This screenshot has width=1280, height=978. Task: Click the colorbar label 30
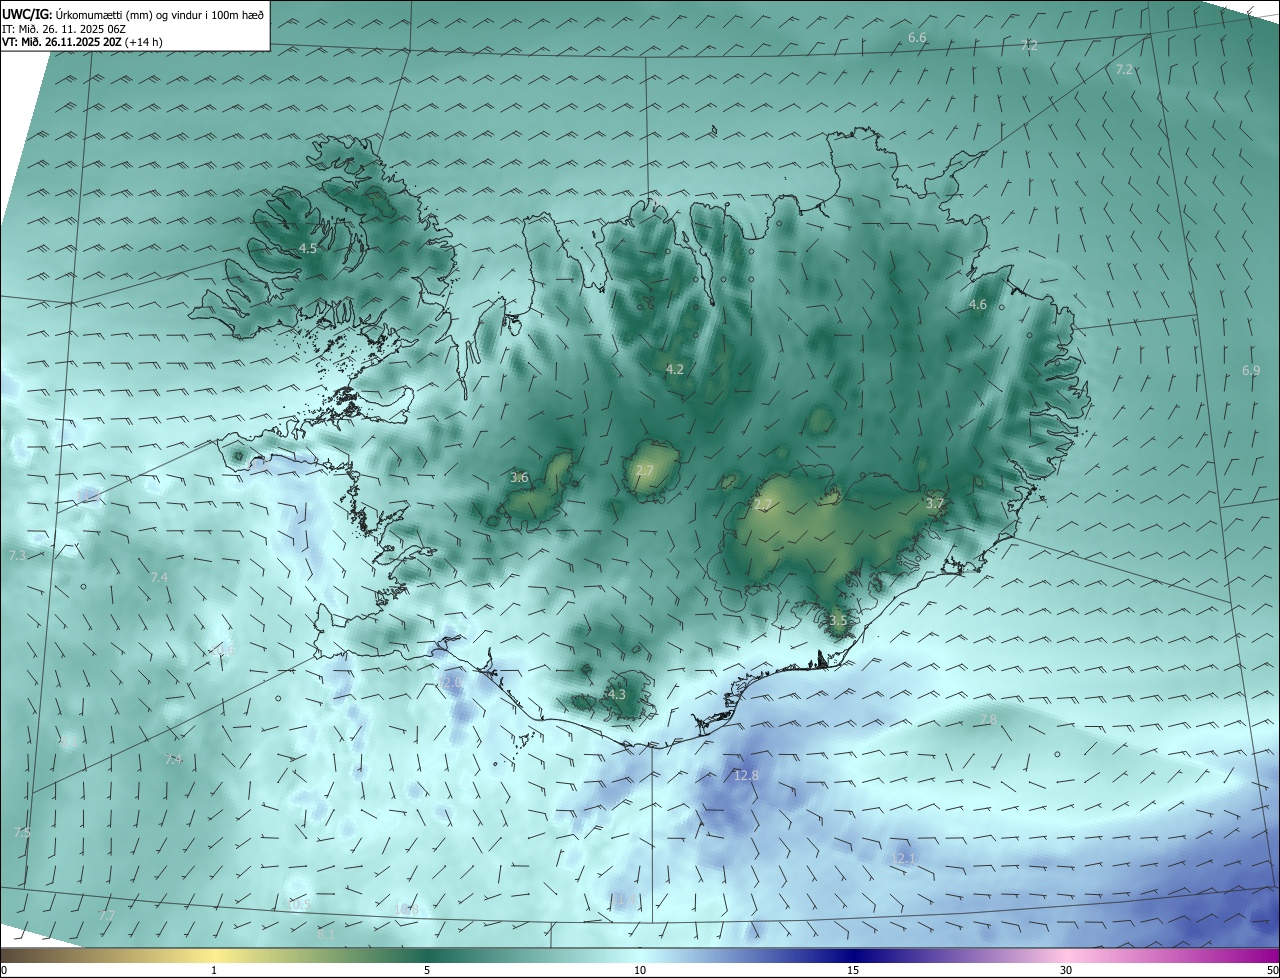(x=1066, y=970)
